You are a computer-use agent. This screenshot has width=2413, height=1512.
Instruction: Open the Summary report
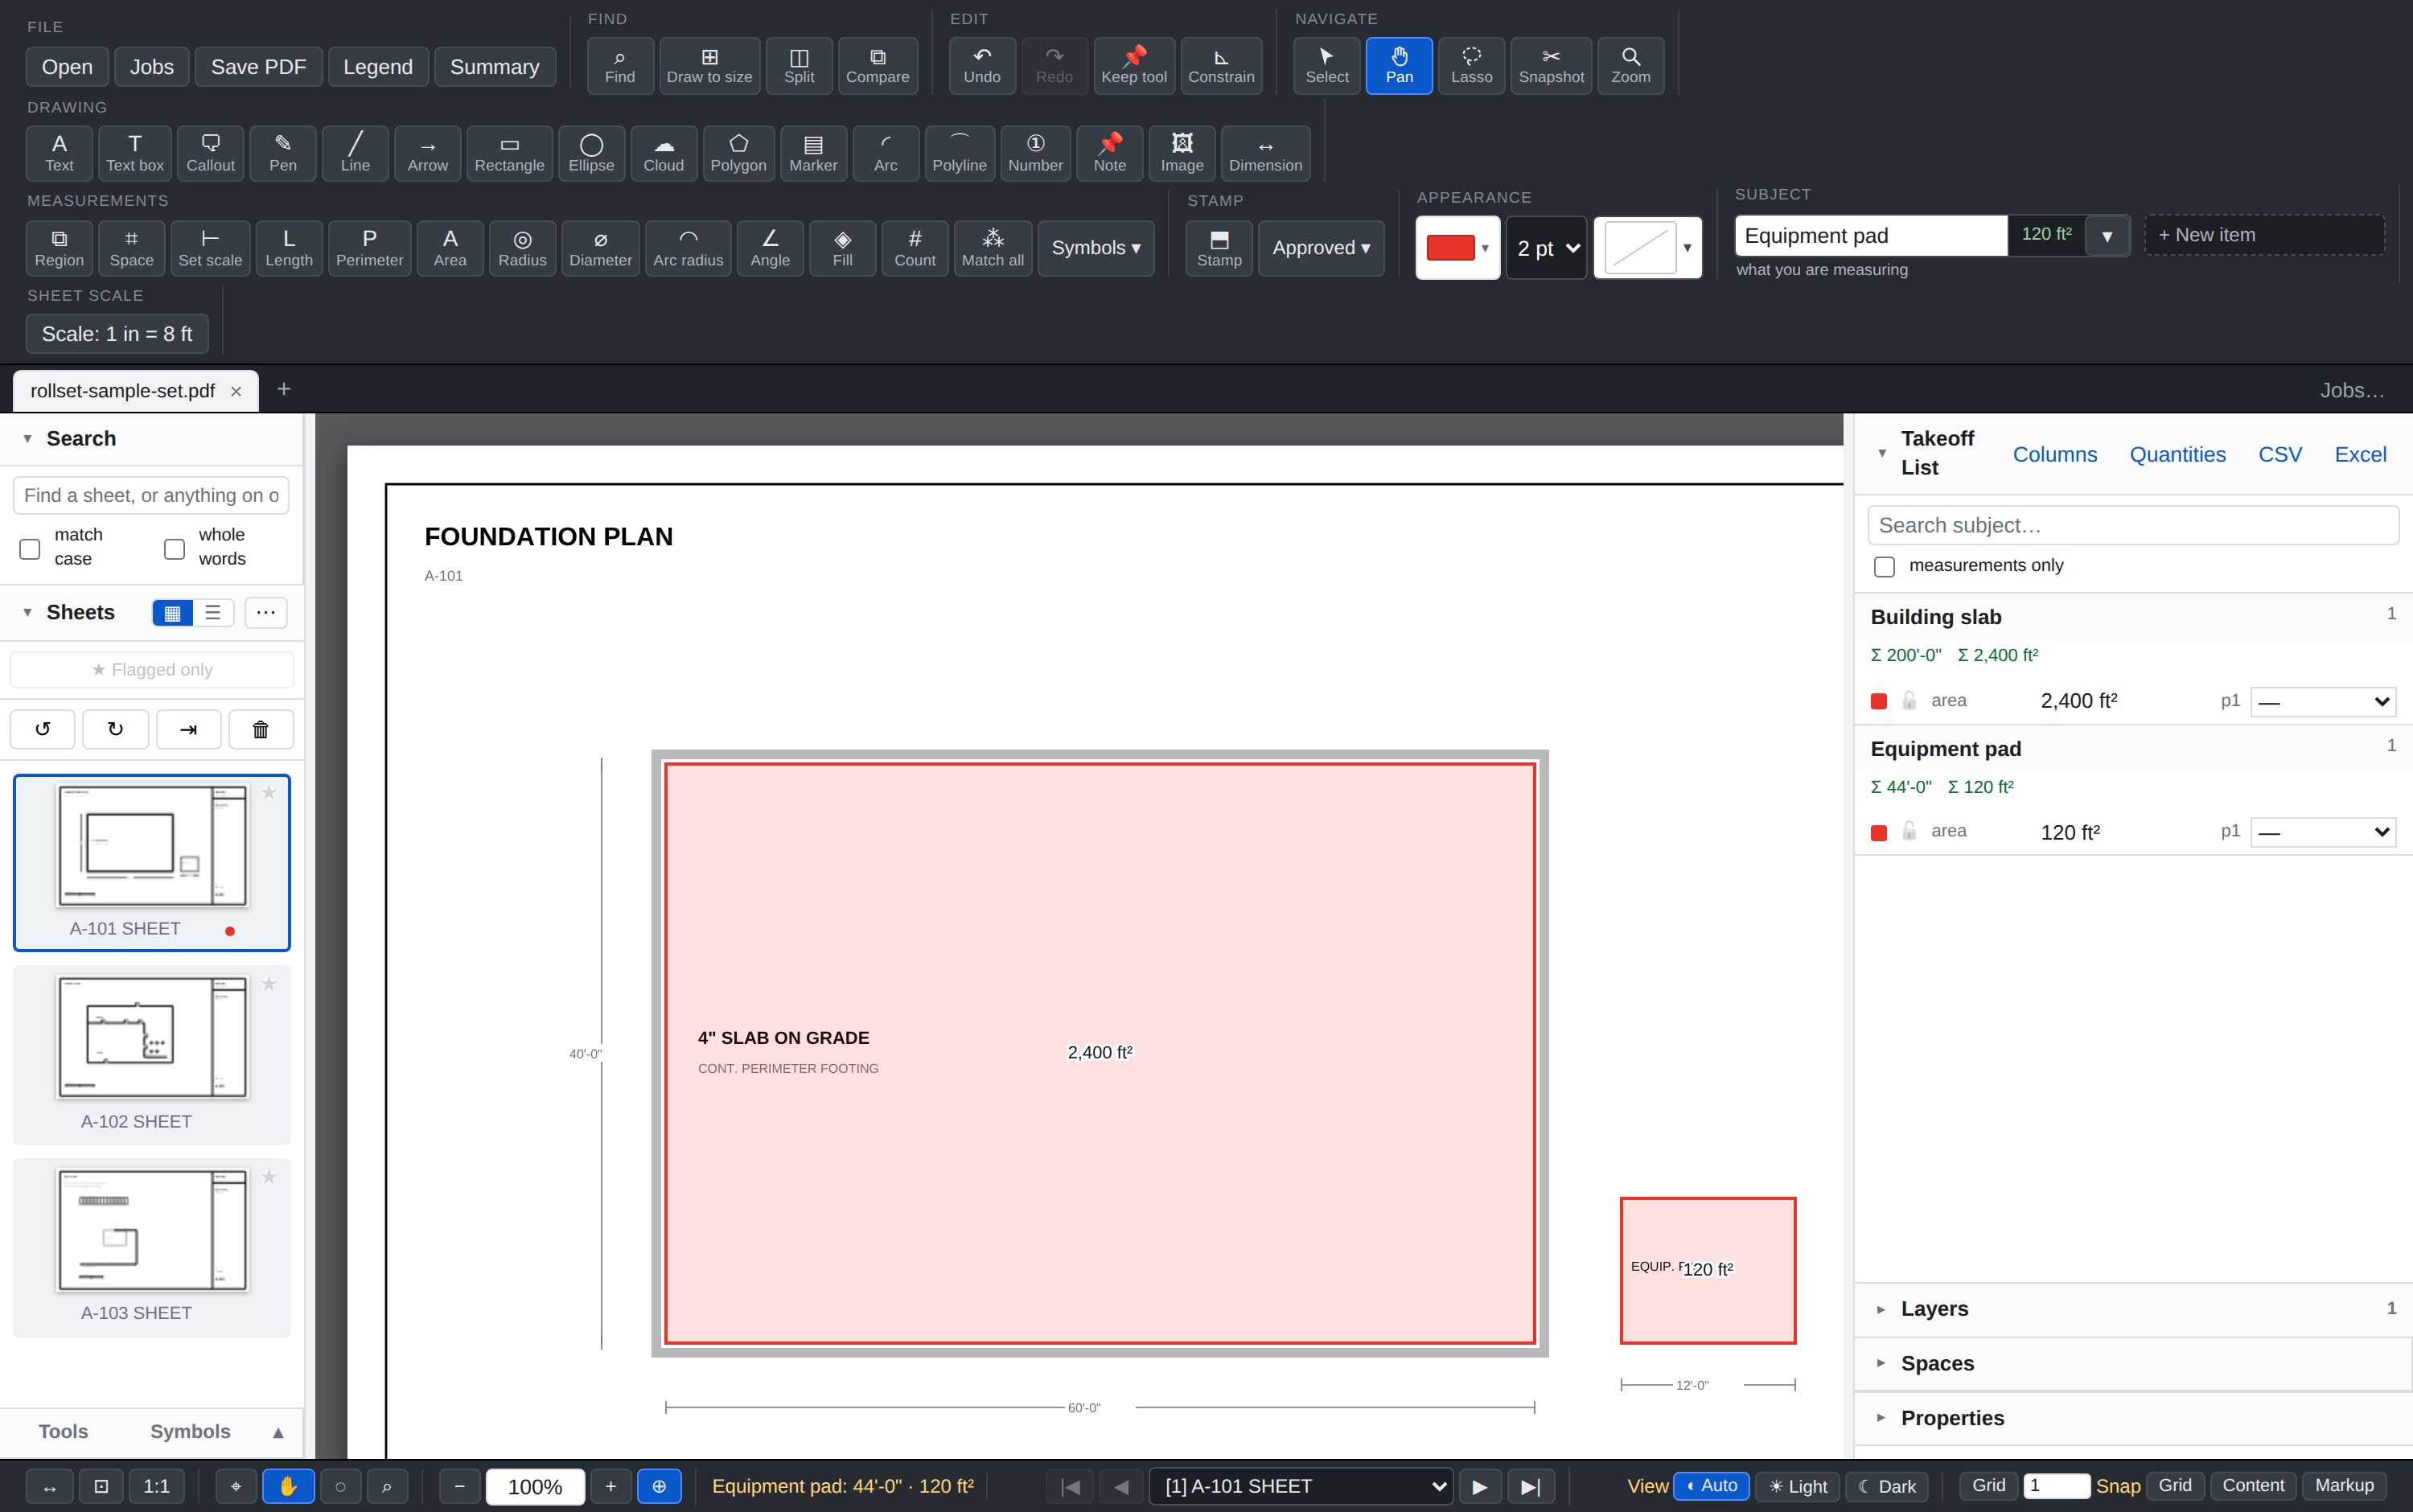pyautogui.click(x=494, y=67)
